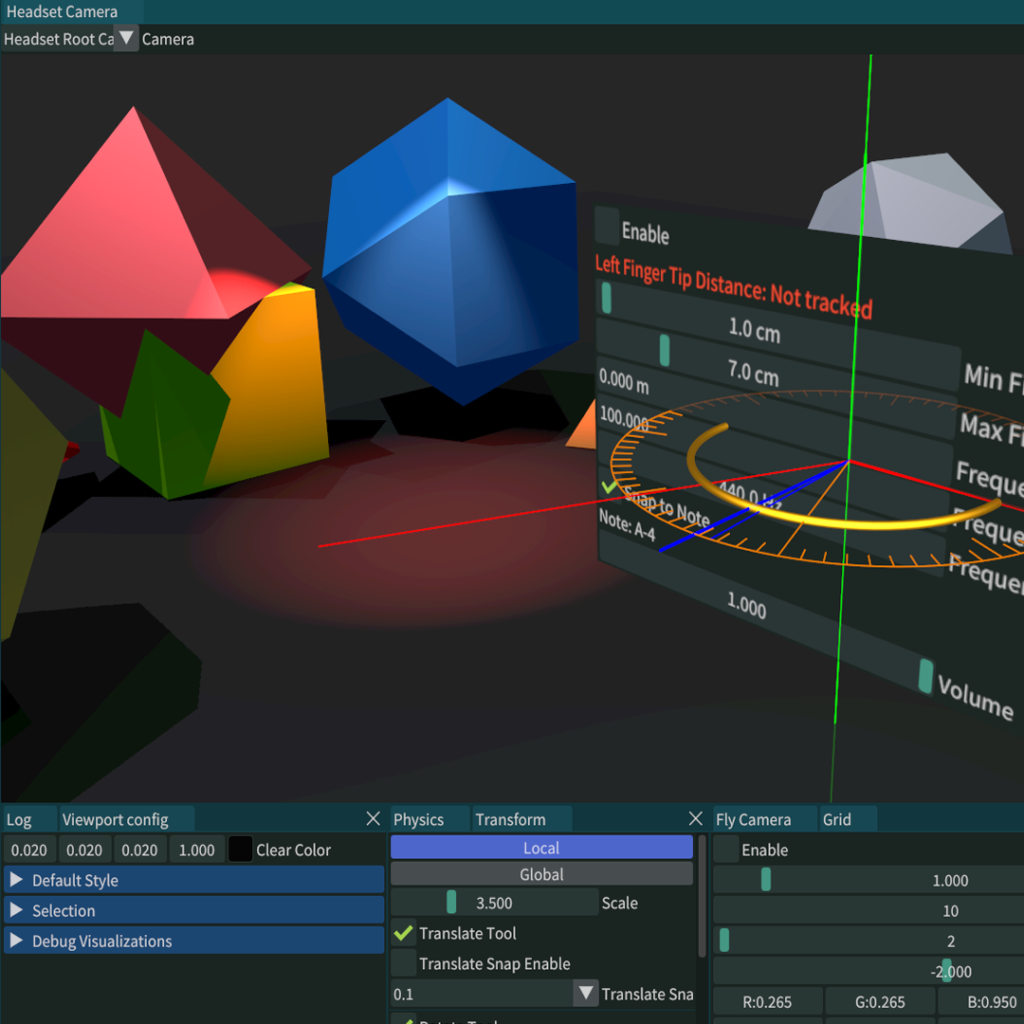This screenshot has height=1024, width=1024.
Task: Toggle the Translate Tool checkbox
Action: [403, 933]
